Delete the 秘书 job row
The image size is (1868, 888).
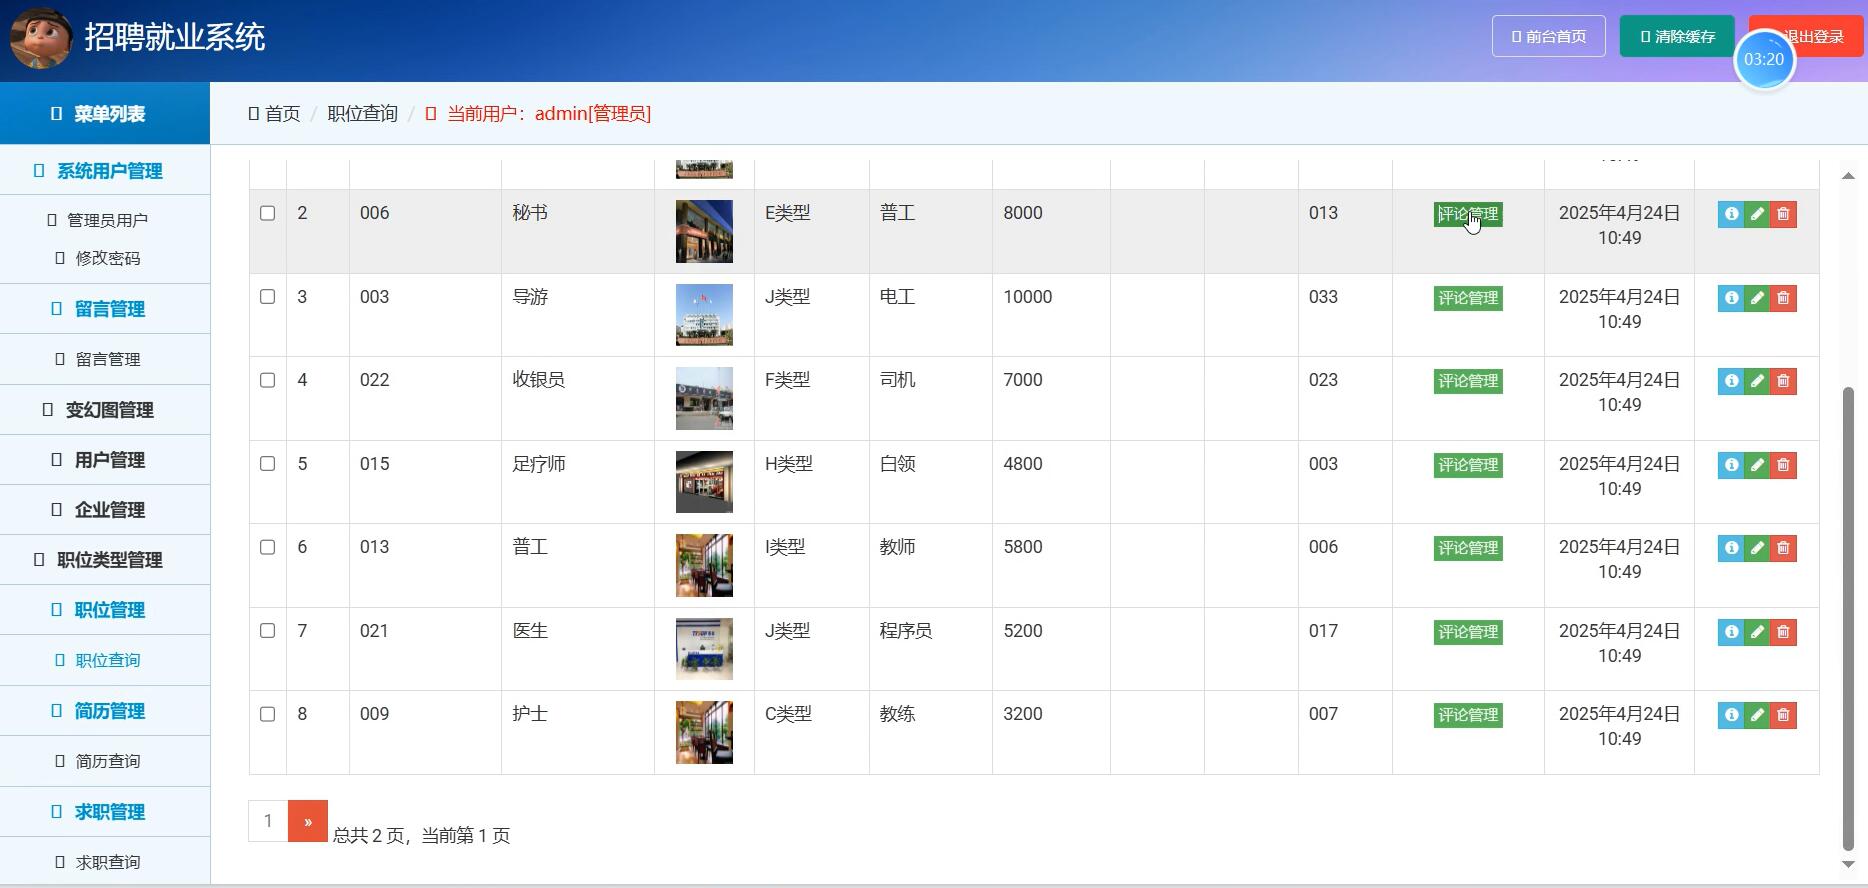pyautogui.click(x=1783, y=214)
